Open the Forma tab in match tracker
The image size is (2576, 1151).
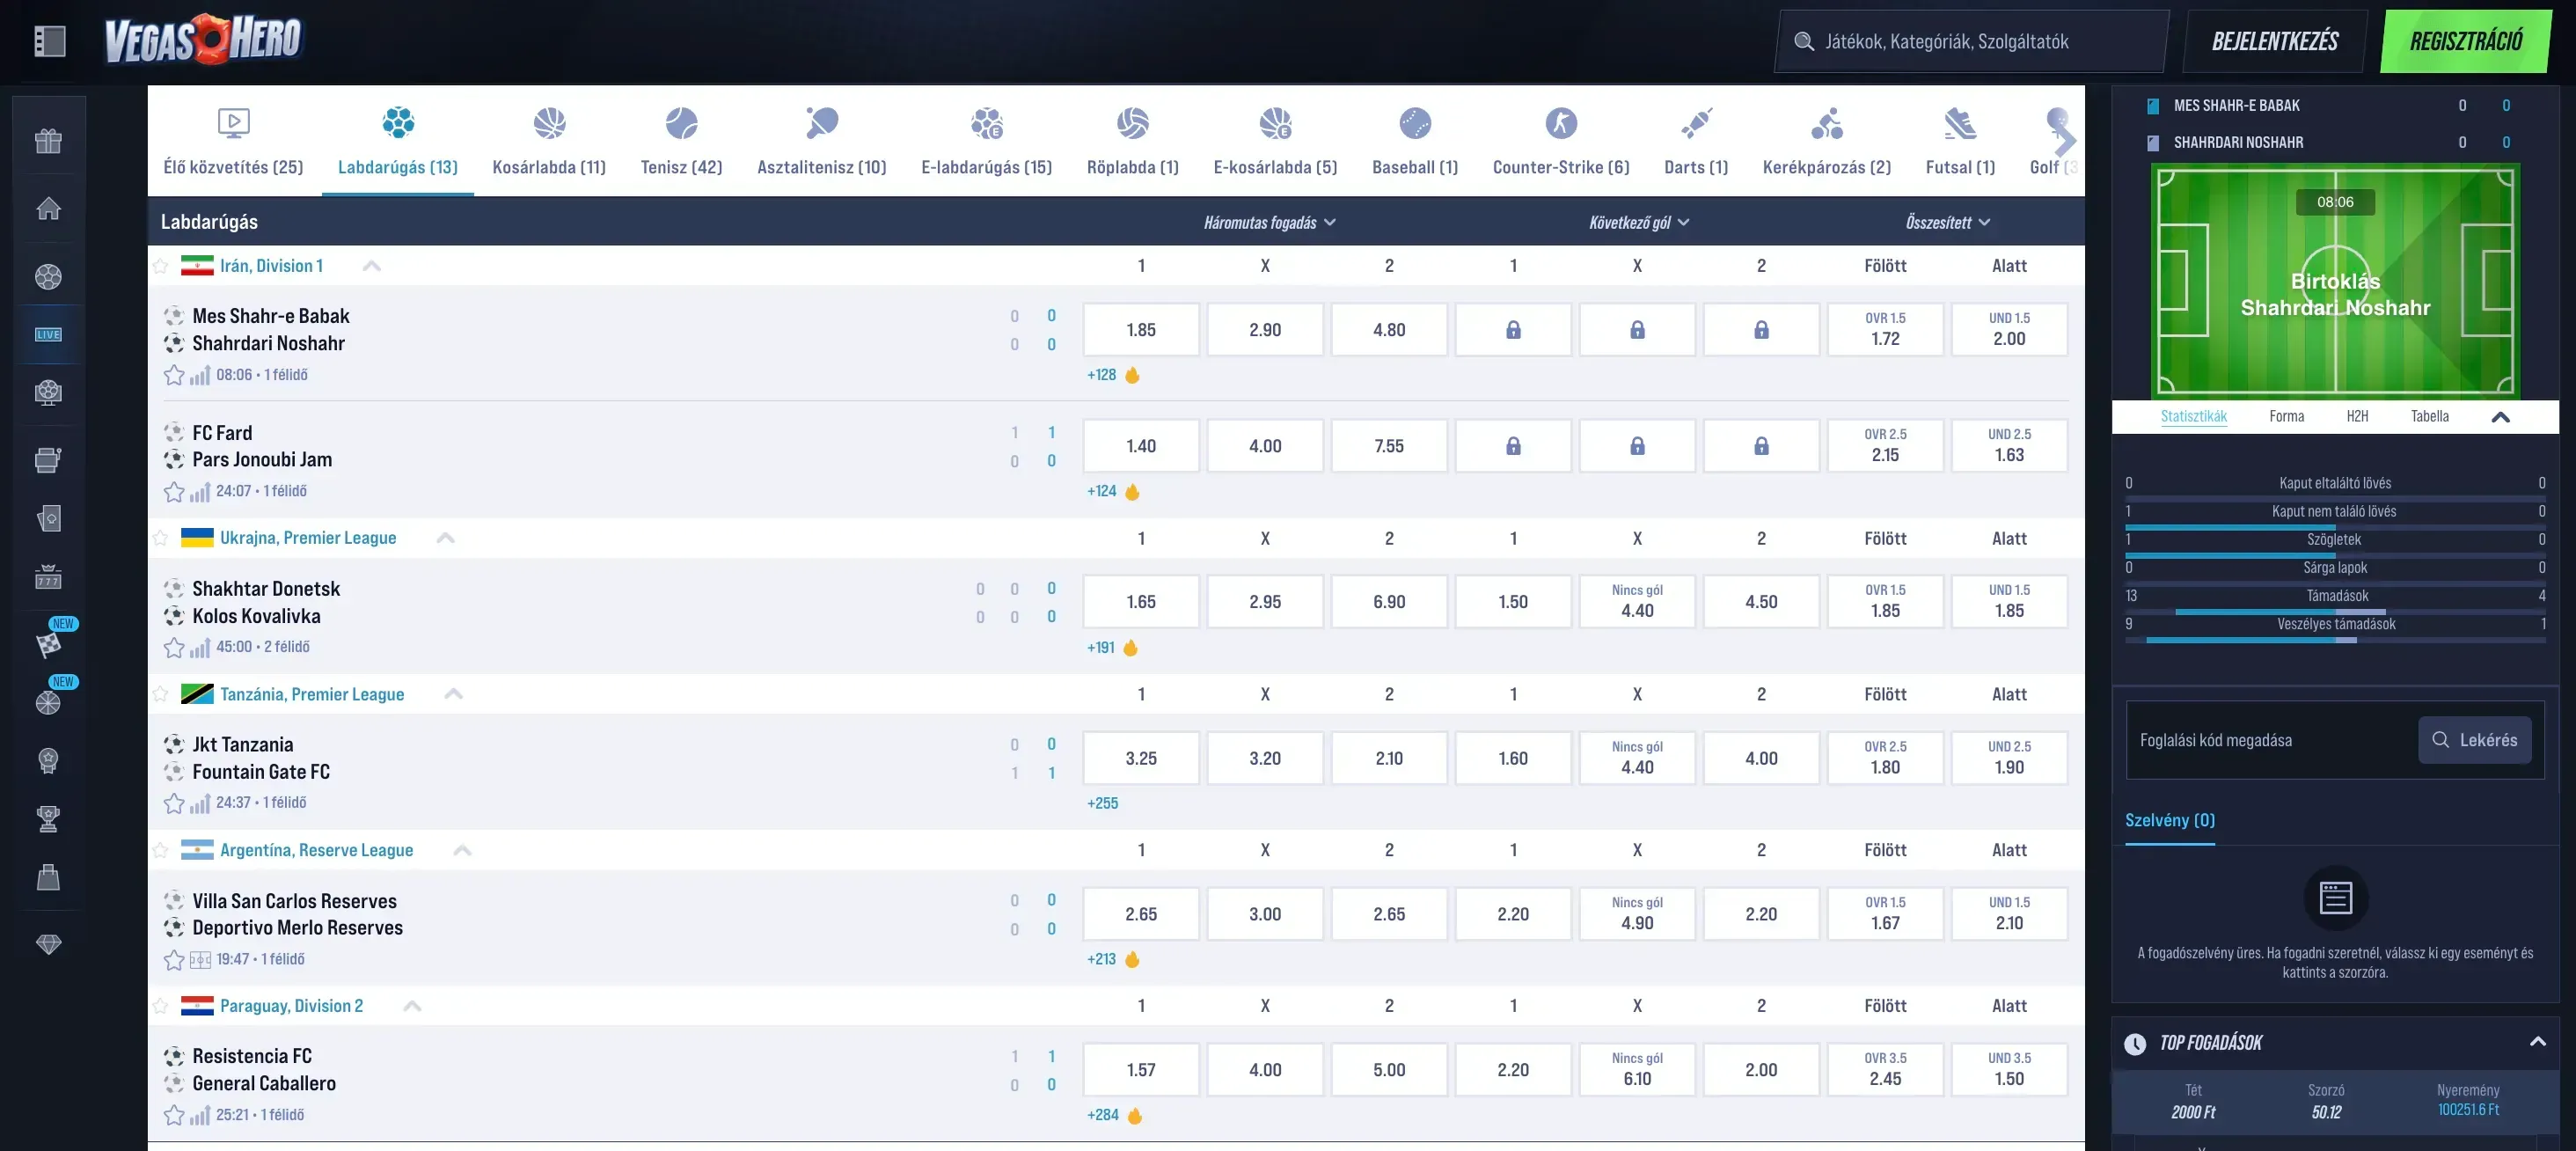[2287, 417]
